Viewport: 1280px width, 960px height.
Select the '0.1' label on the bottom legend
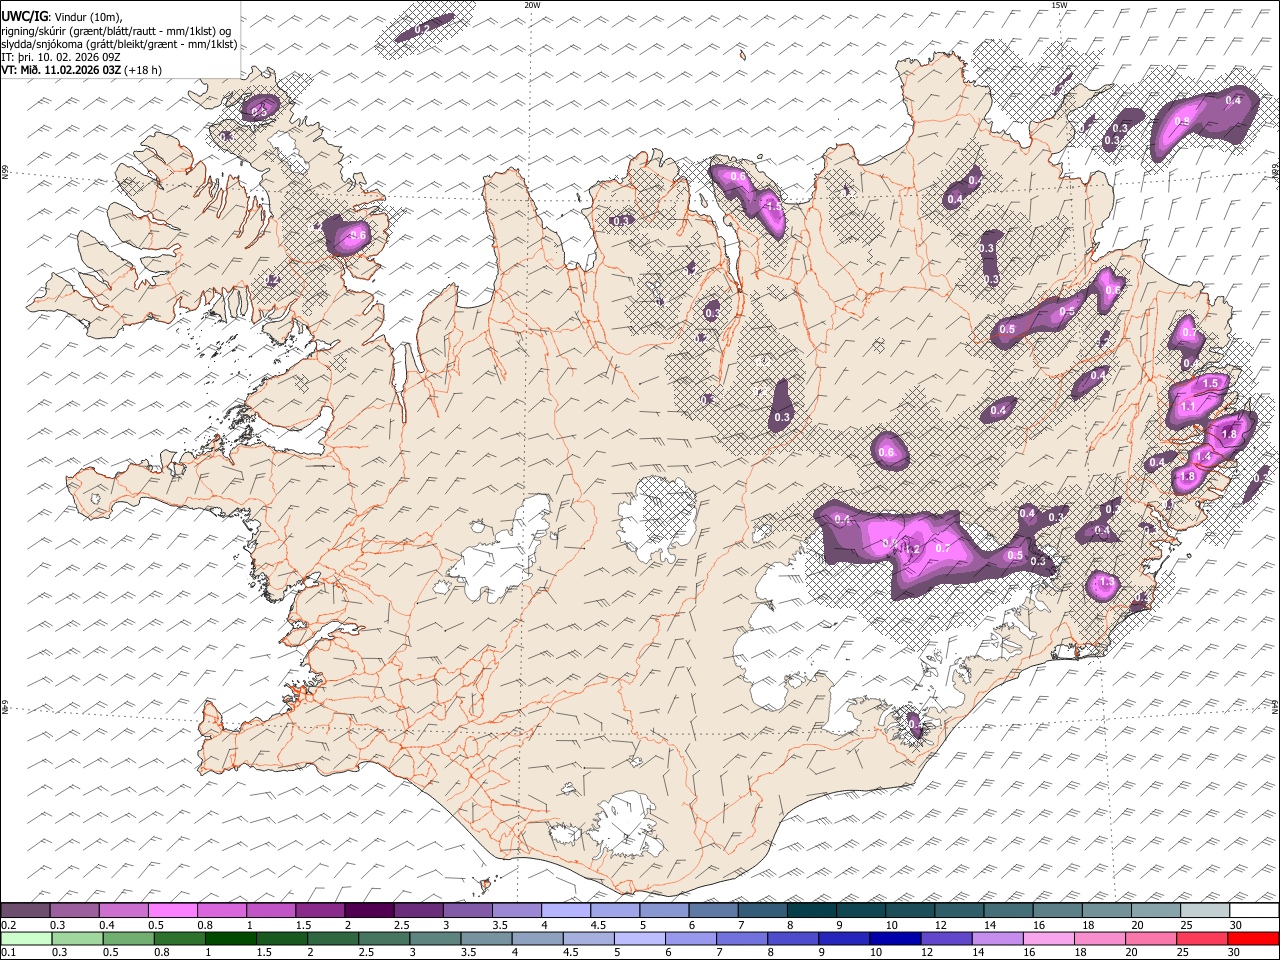(7, 953)
